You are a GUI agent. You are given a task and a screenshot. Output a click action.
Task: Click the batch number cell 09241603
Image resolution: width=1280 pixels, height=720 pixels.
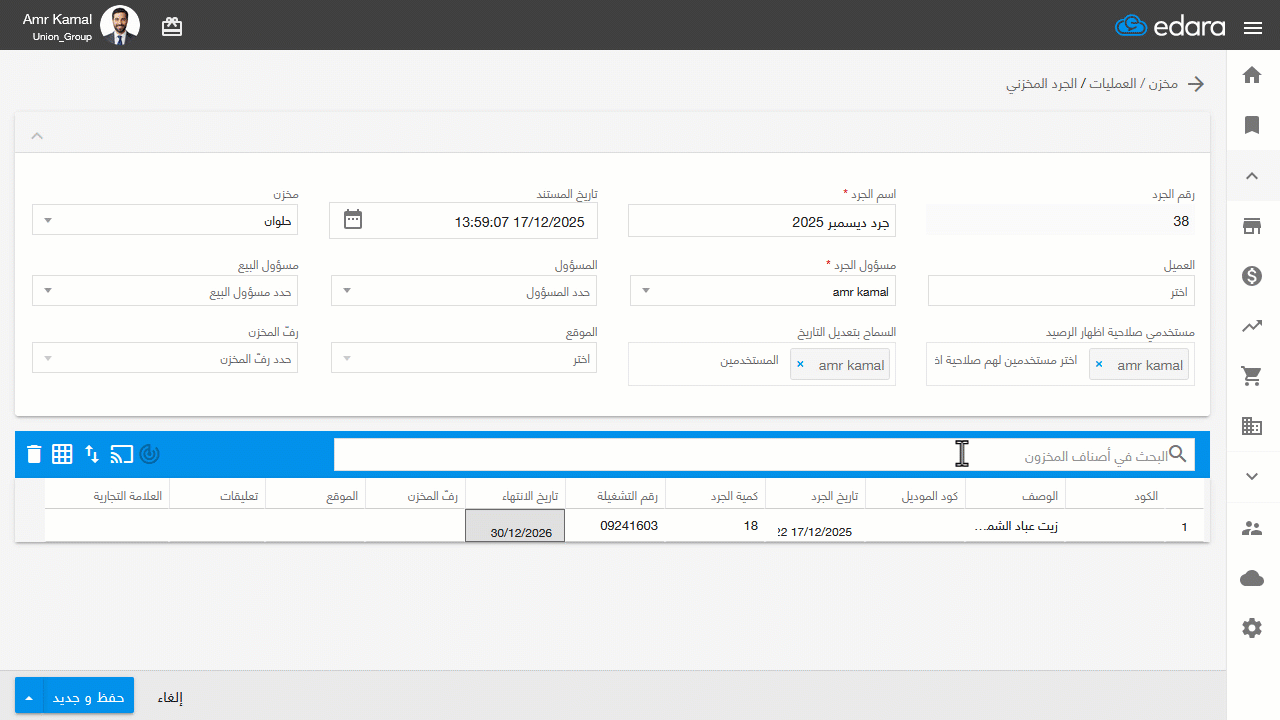(x=615, y=526)
